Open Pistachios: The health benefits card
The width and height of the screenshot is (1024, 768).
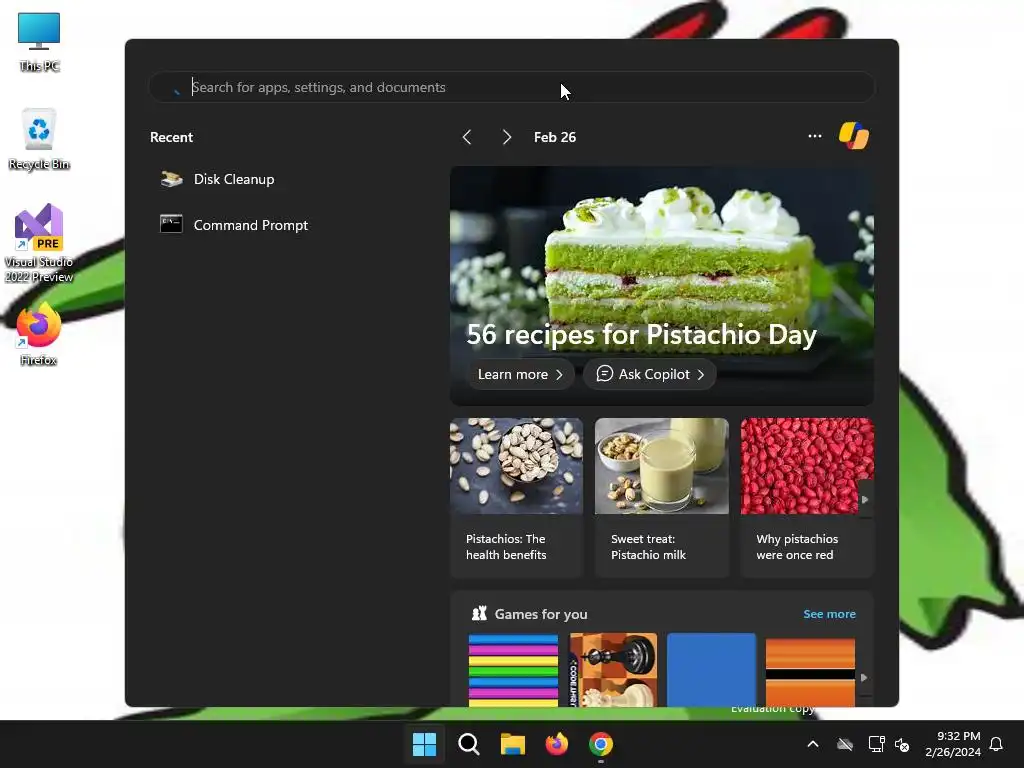[x=516, y=498]
